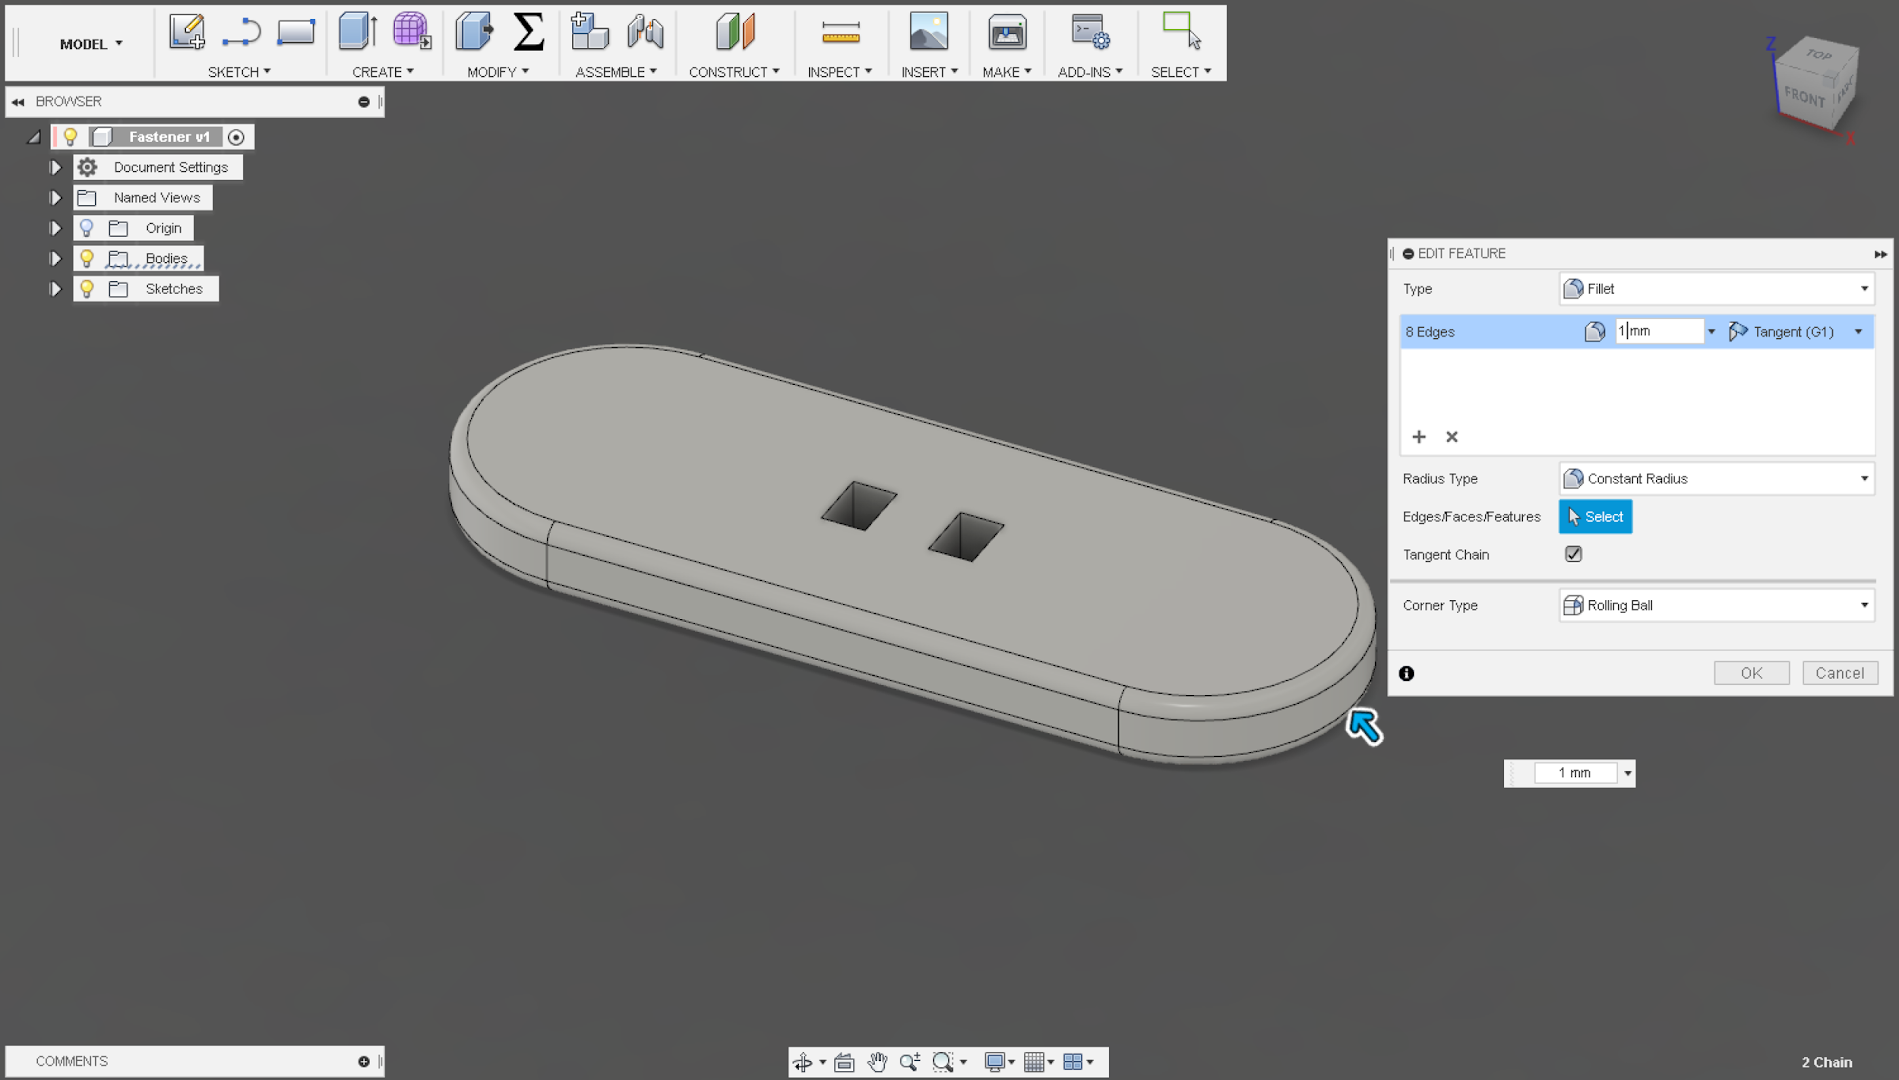Open the MODIFY menu

coord(497,72)
